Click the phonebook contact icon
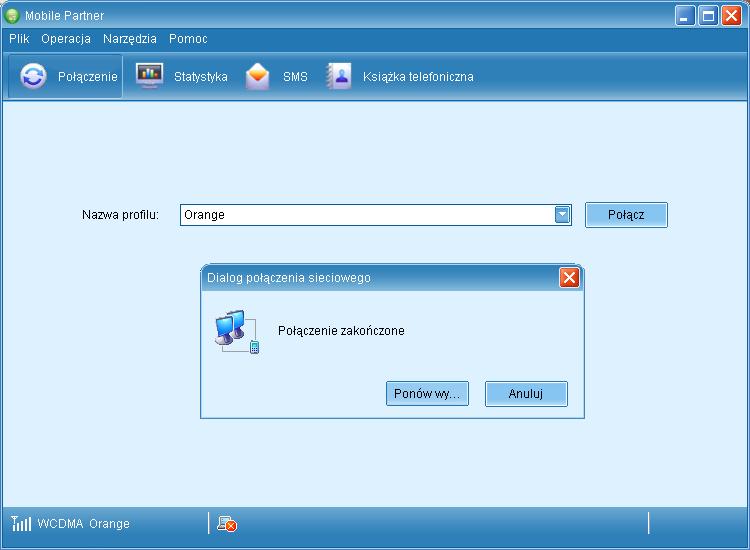The image size is (750, 550). [x=339, y=76]
